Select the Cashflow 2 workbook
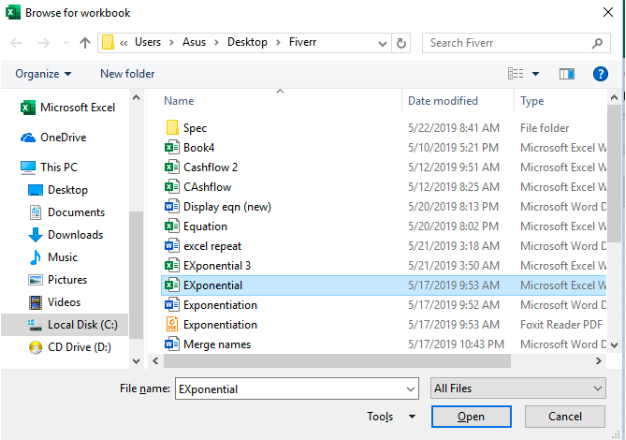Image resolution: width=626 pixels, height=440 pixels. click(383, 167)
